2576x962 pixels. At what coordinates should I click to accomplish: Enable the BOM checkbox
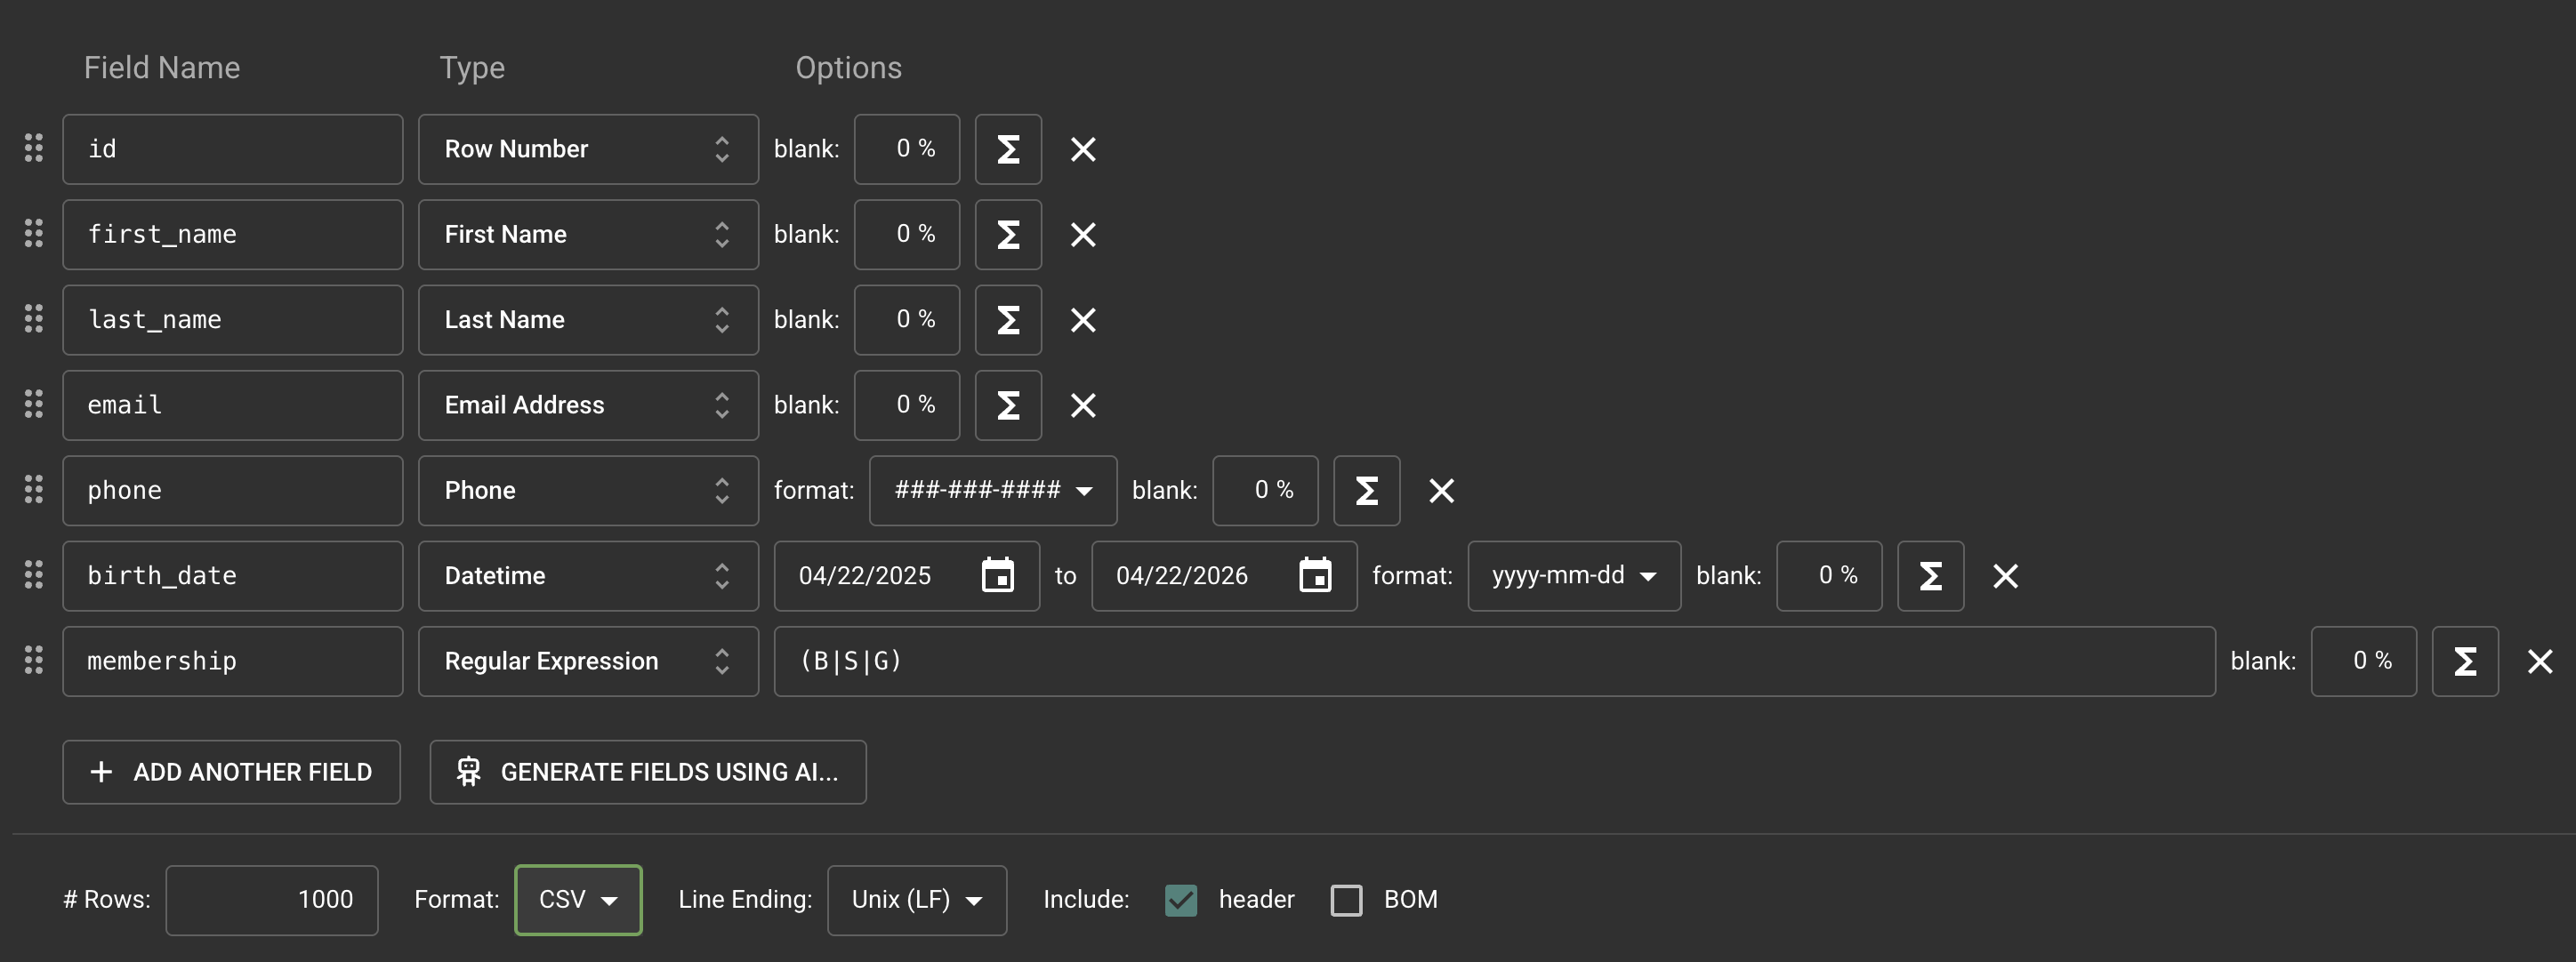click(1346, 900)
